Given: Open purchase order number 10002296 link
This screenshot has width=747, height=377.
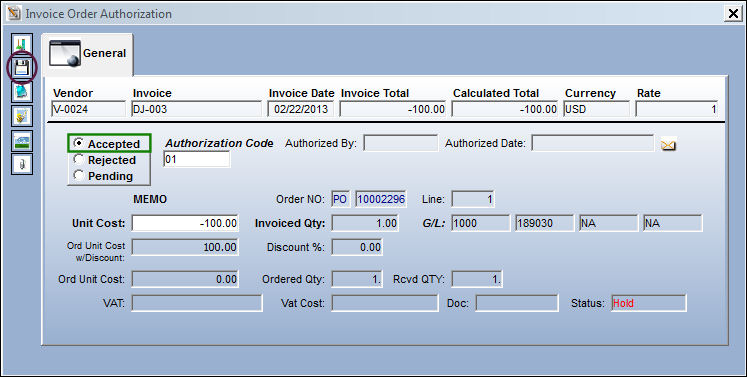Looking at the screenshot, I should tap(380, 199).
